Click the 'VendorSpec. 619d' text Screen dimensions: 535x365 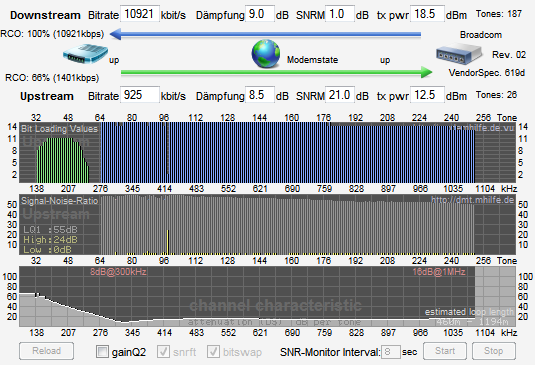pos(487,73)
